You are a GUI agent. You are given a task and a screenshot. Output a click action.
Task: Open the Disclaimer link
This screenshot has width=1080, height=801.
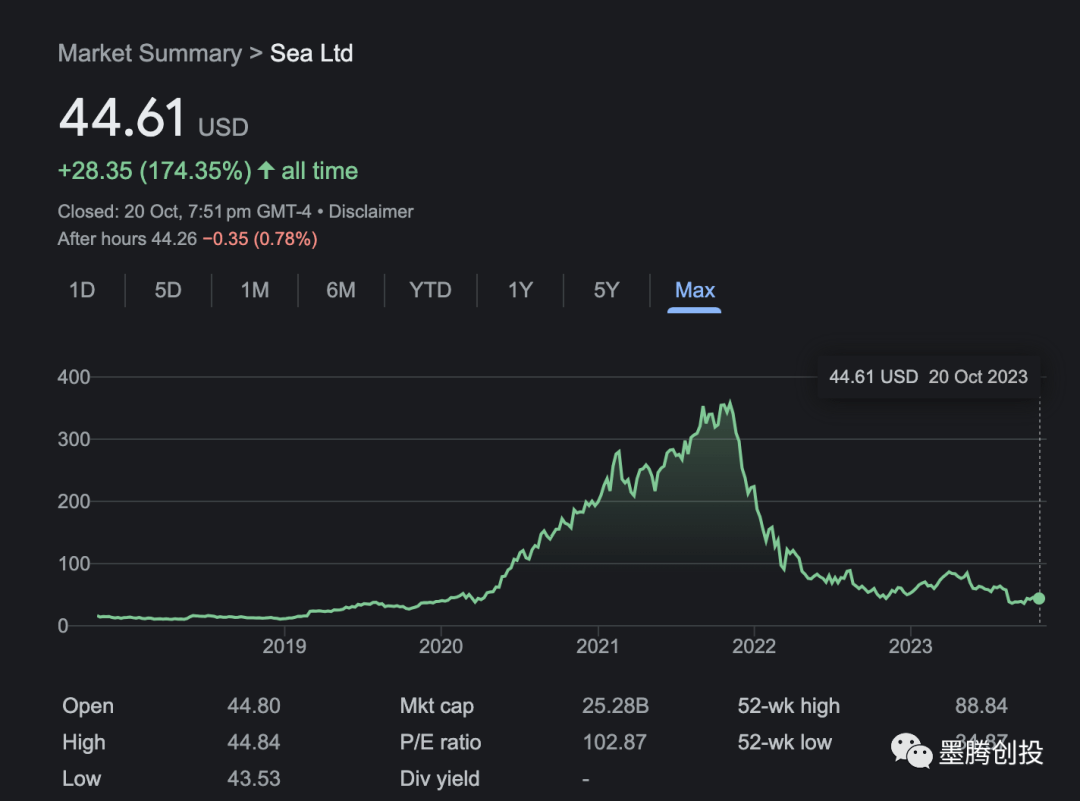point(371,211)
